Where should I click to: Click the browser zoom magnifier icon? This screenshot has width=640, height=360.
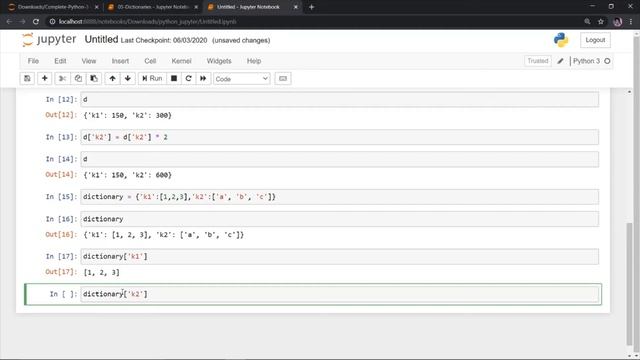tap(587, 22)
